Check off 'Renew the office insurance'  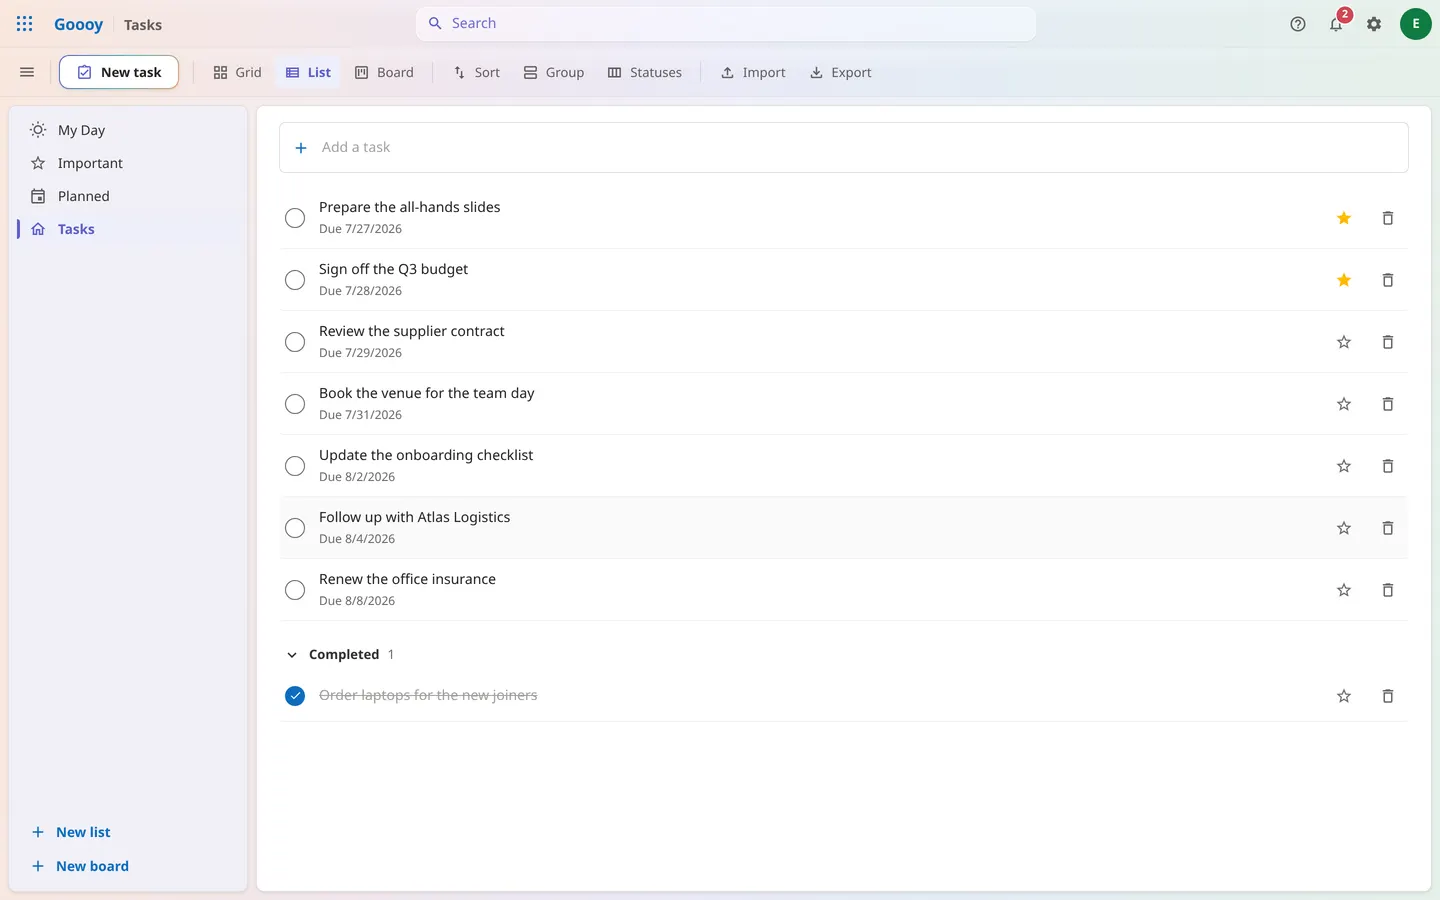coord(295,590)
